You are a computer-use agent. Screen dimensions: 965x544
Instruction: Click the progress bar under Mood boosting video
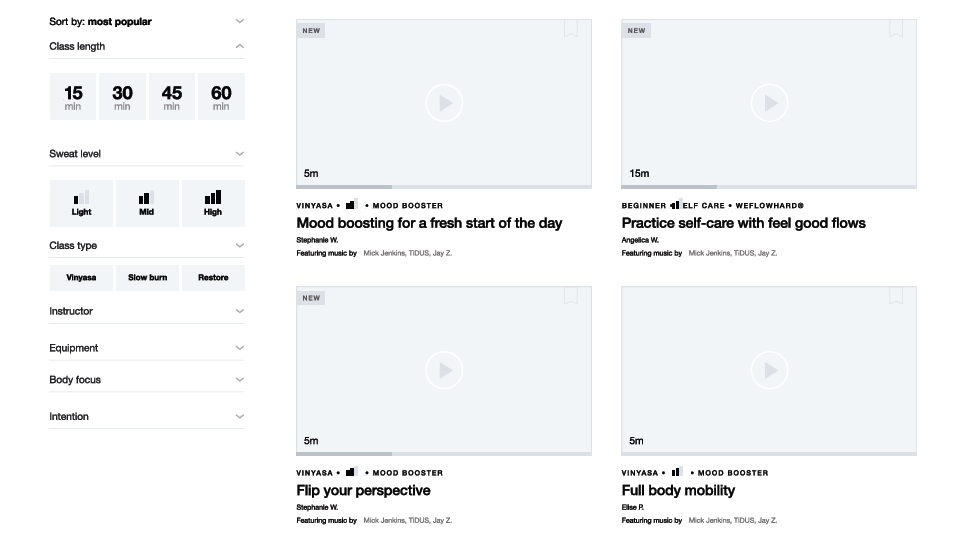[x=444, y=186]
